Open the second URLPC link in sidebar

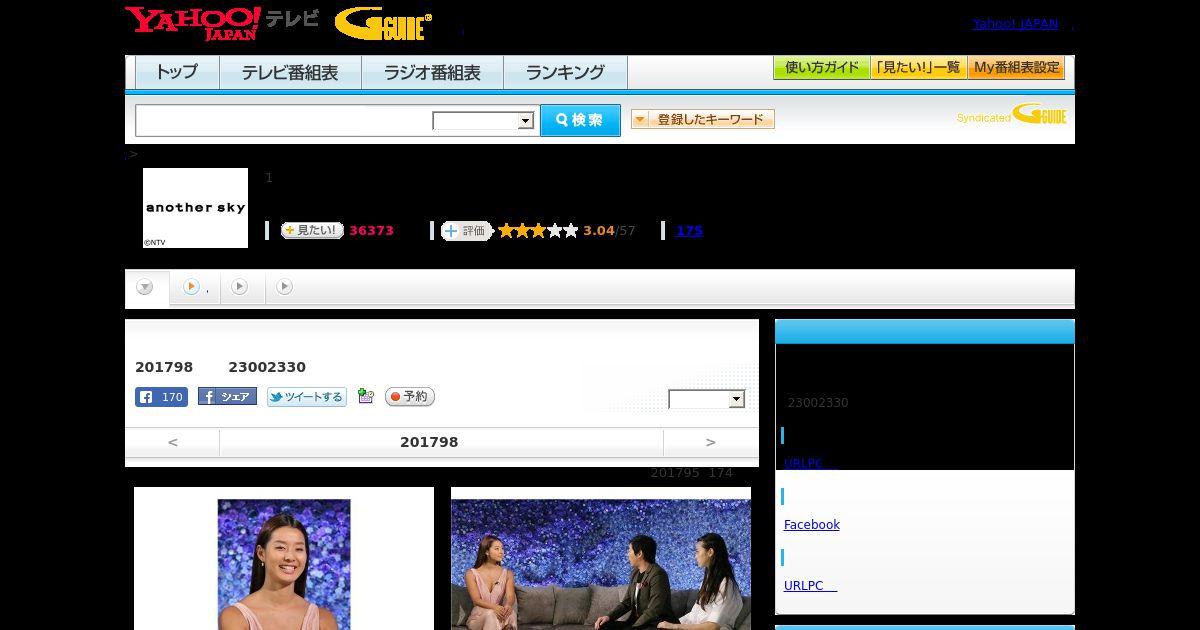[810, 586]
